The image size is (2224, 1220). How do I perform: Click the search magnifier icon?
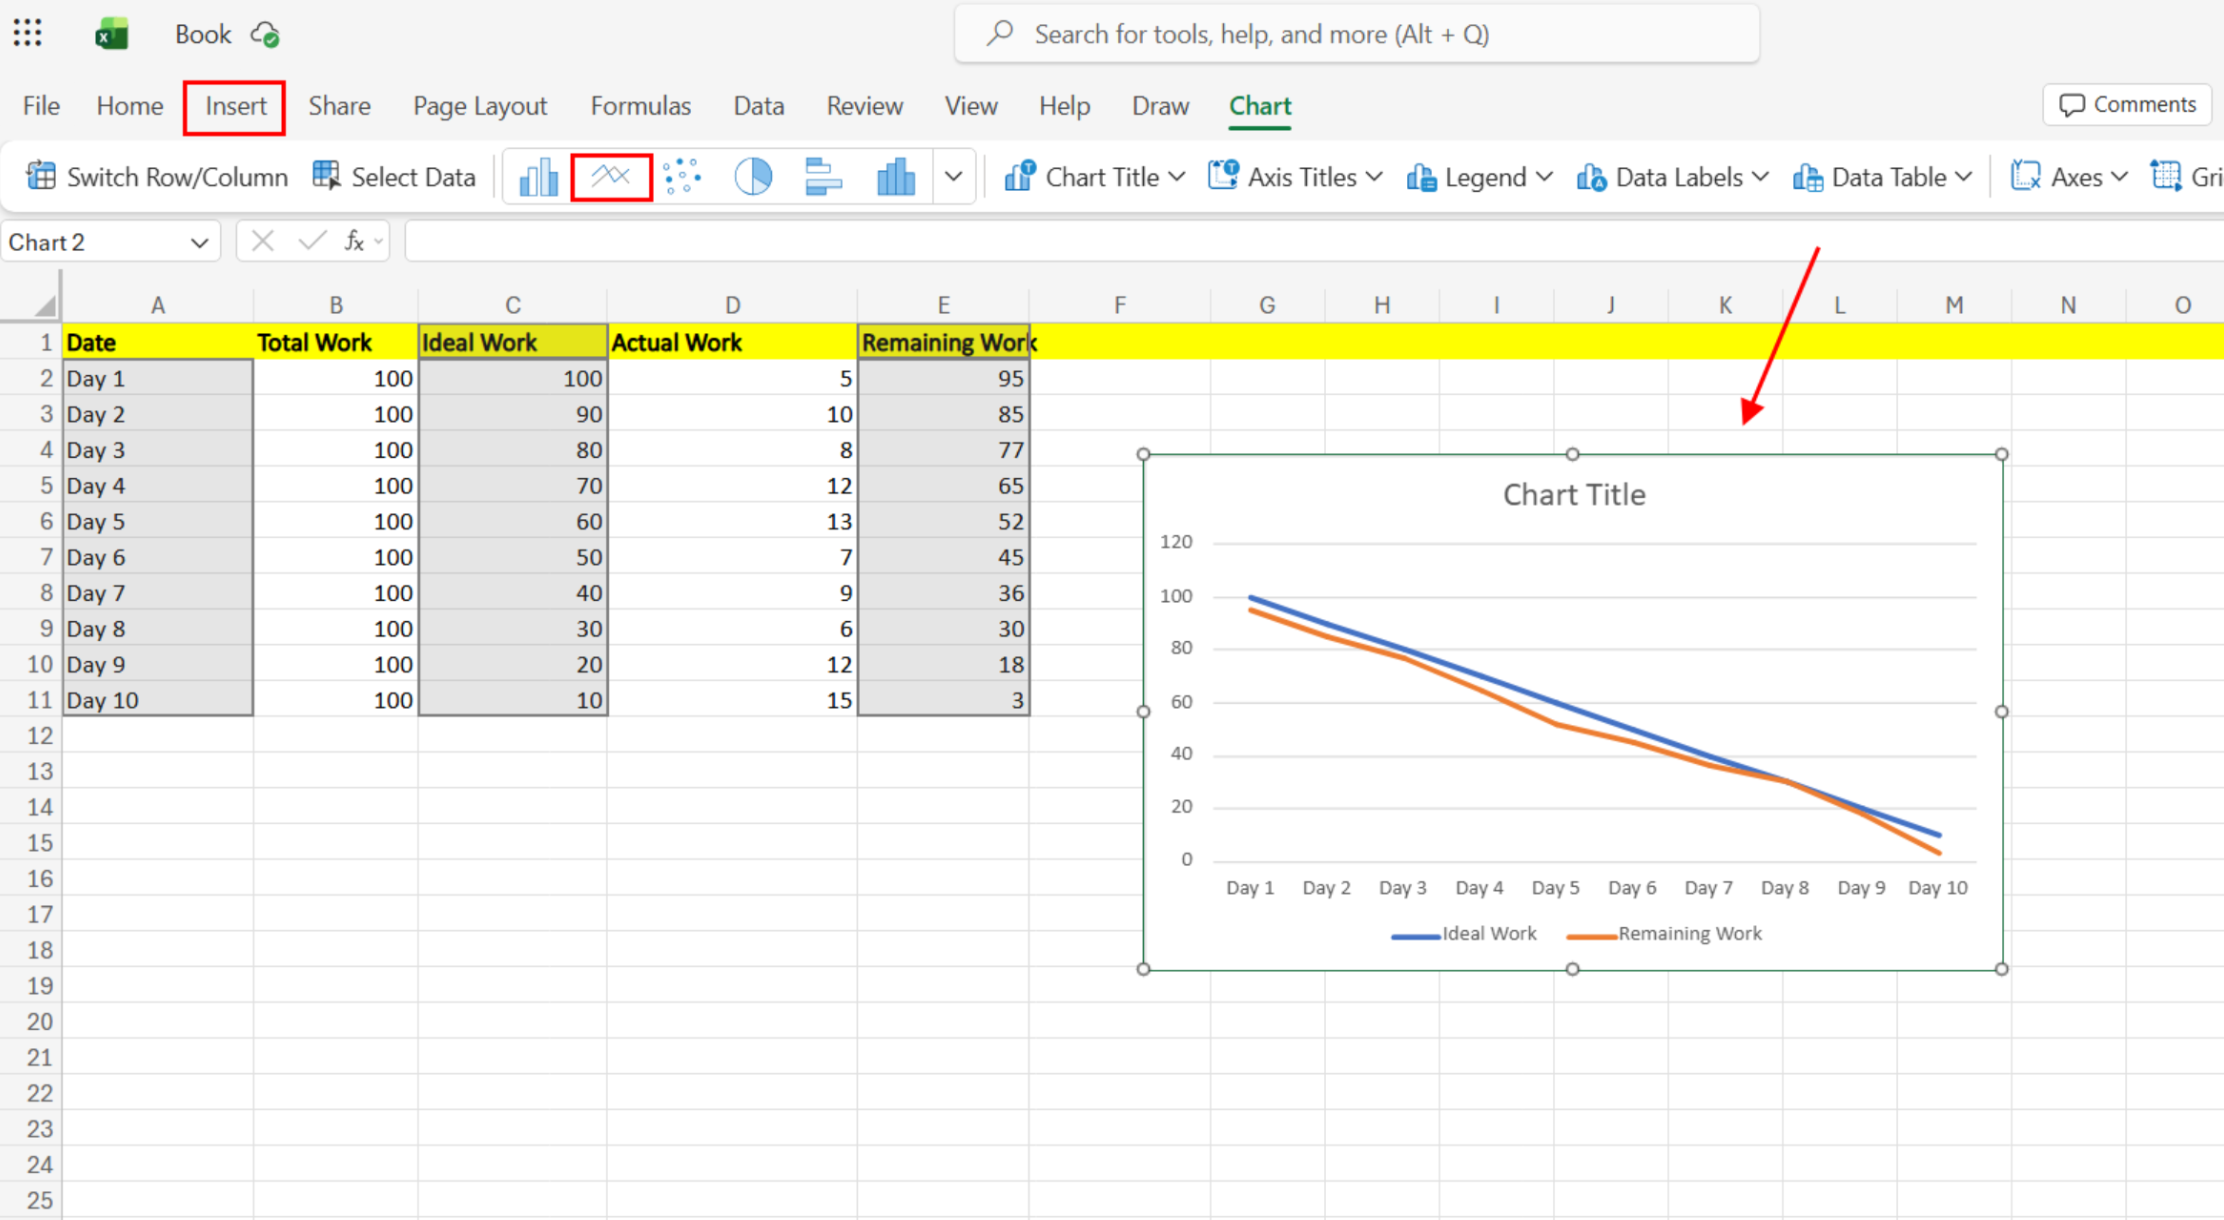(x=999, y=33)
